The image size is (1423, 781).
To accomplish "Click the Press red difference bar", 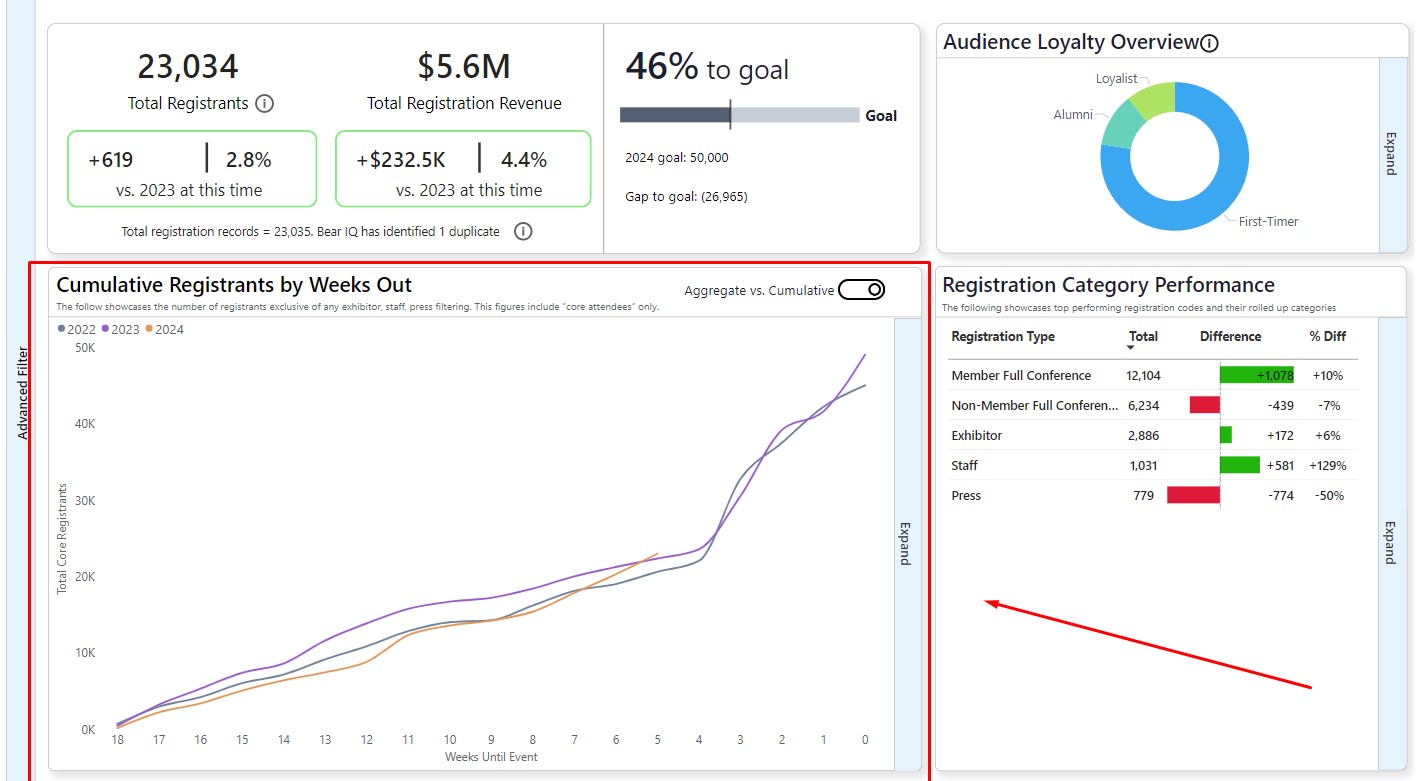I will coord(1193,495).
